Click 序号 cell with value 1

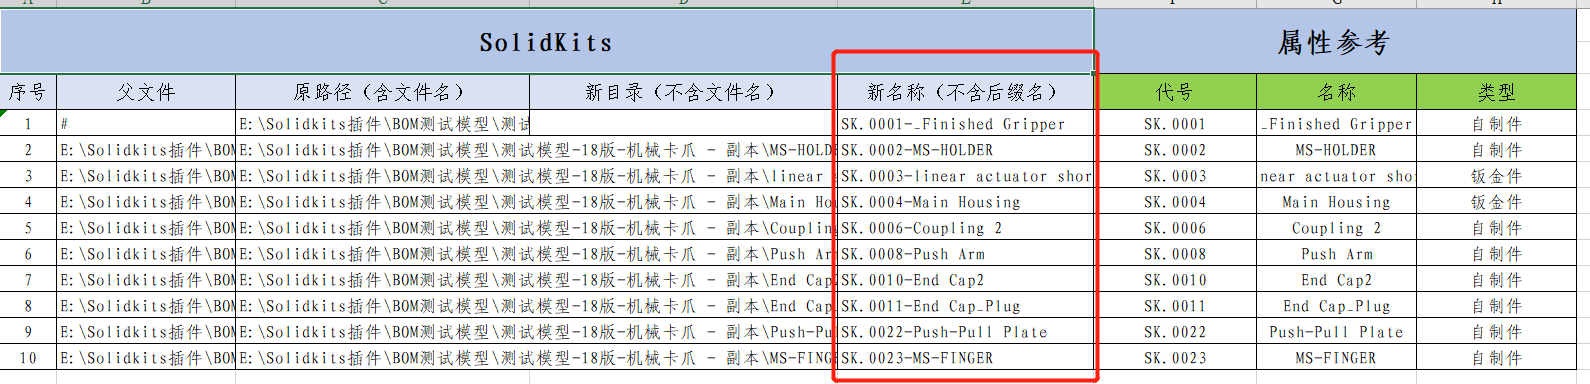[x=28, y=124]
